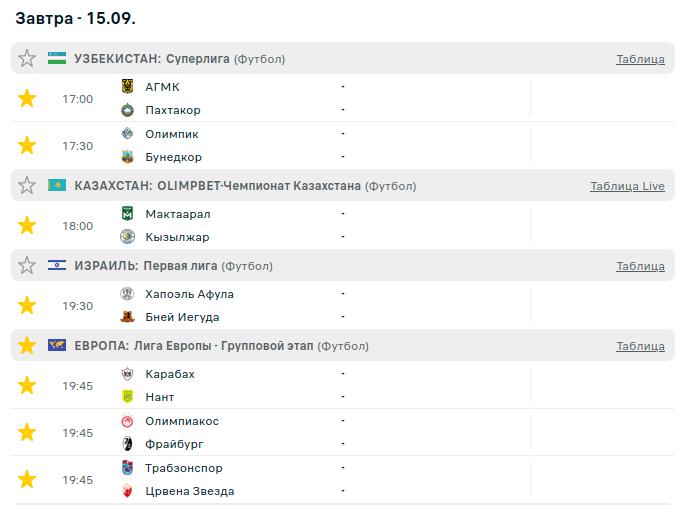Toggle favorite star for Europa League group
The width and height of the screenshot is (684, 505).
tap(27, 346)
